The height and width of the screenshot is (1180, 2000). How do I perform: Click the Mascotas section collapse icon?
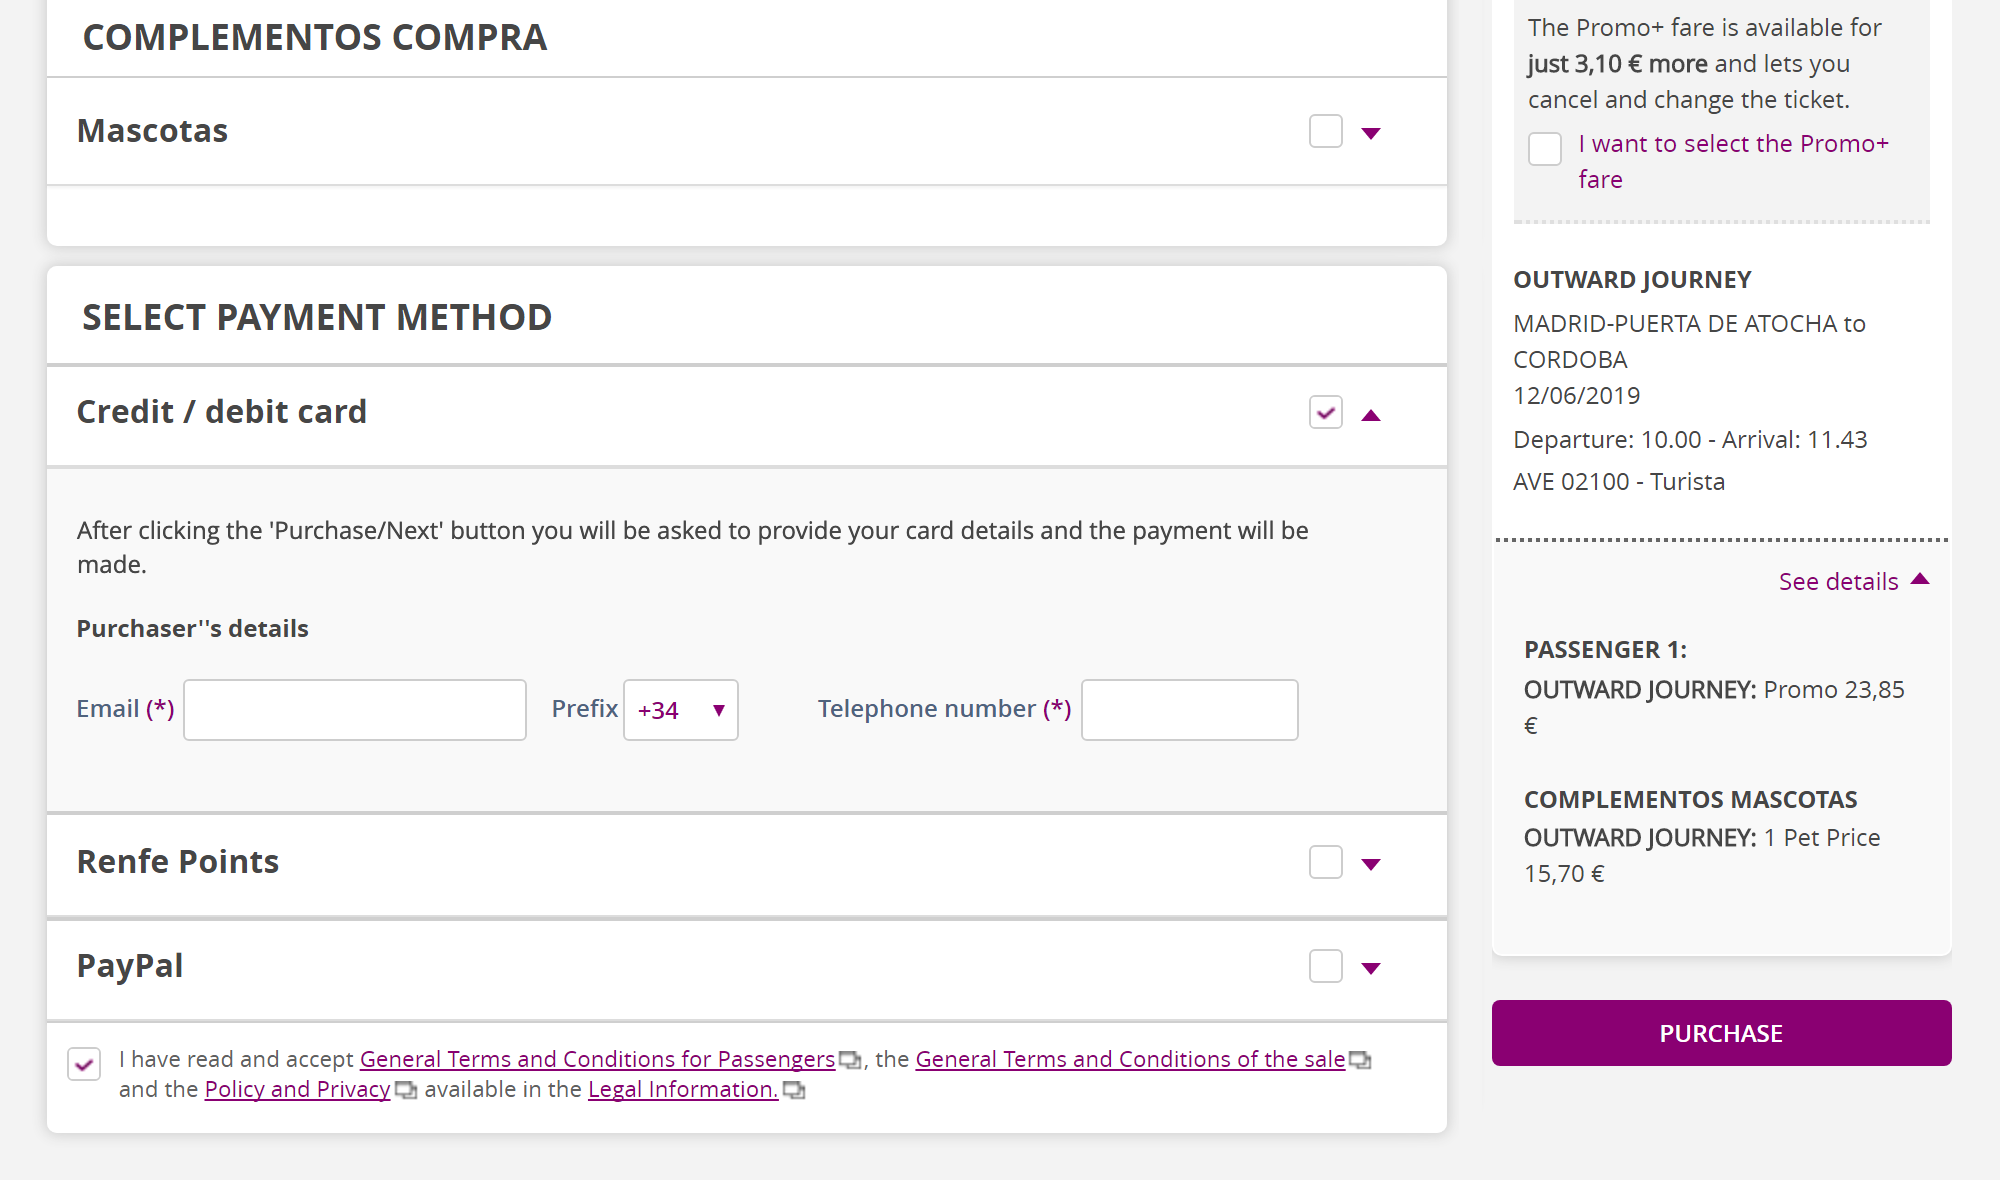1371,128
